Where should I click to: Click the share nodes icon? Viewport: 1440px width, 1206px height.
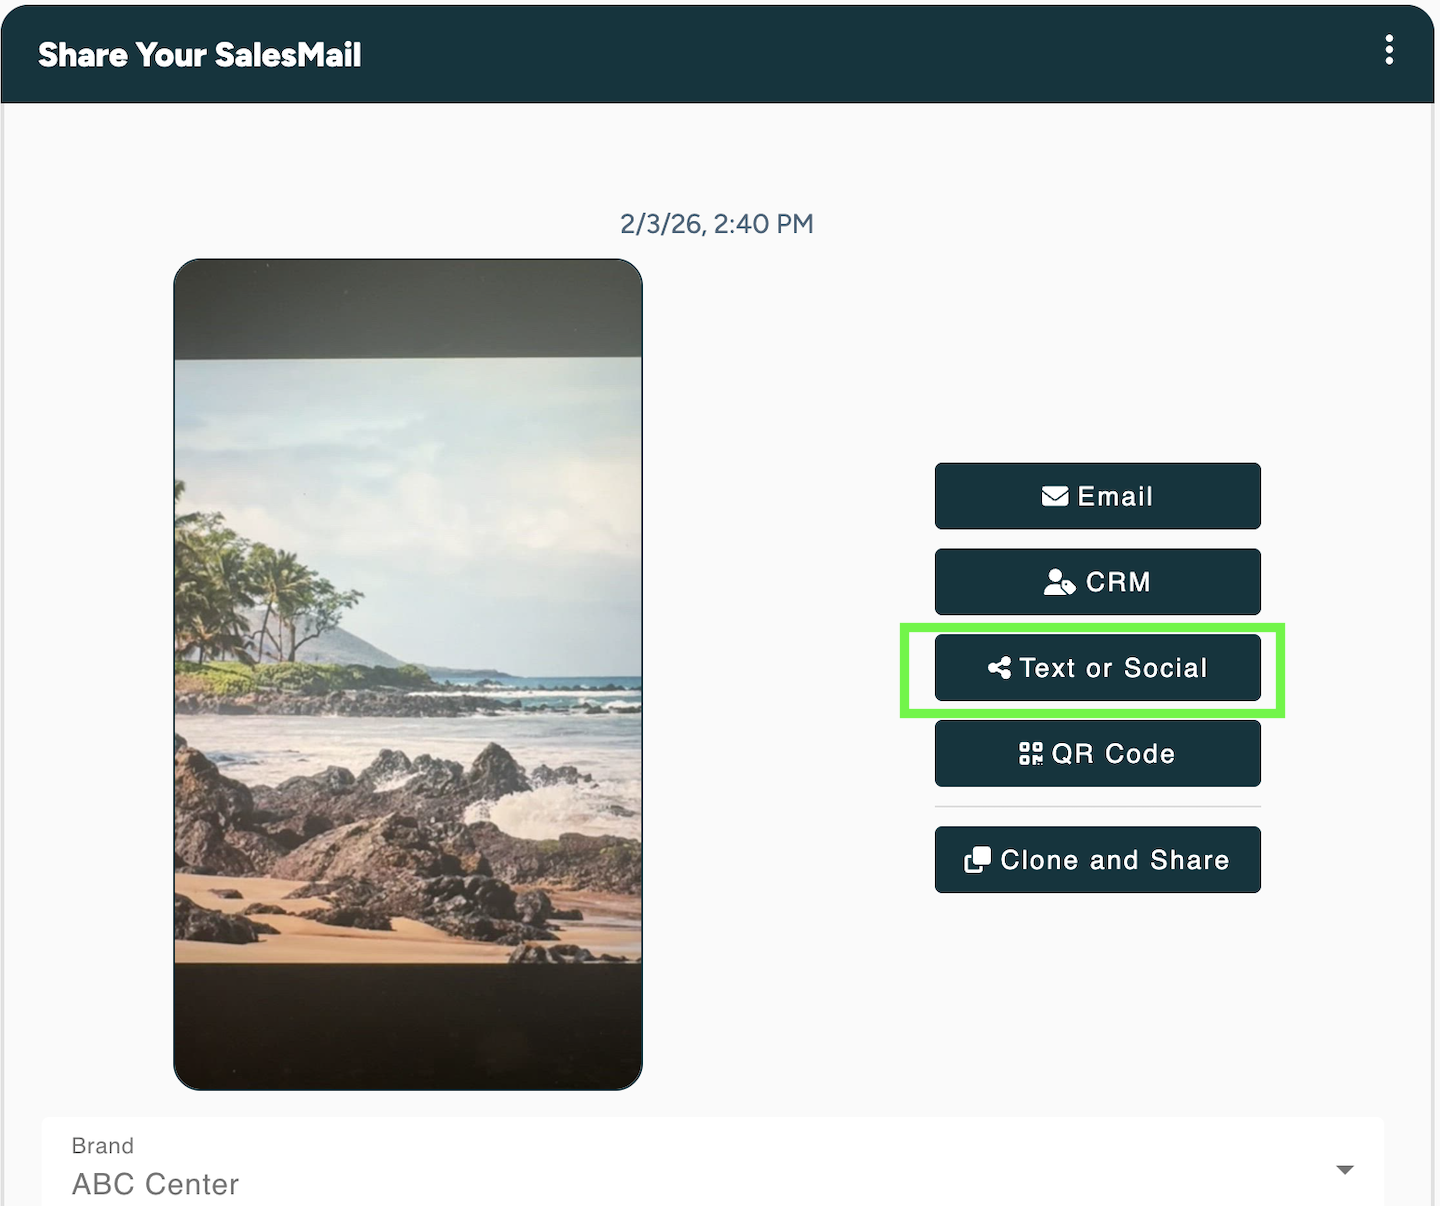999,668
